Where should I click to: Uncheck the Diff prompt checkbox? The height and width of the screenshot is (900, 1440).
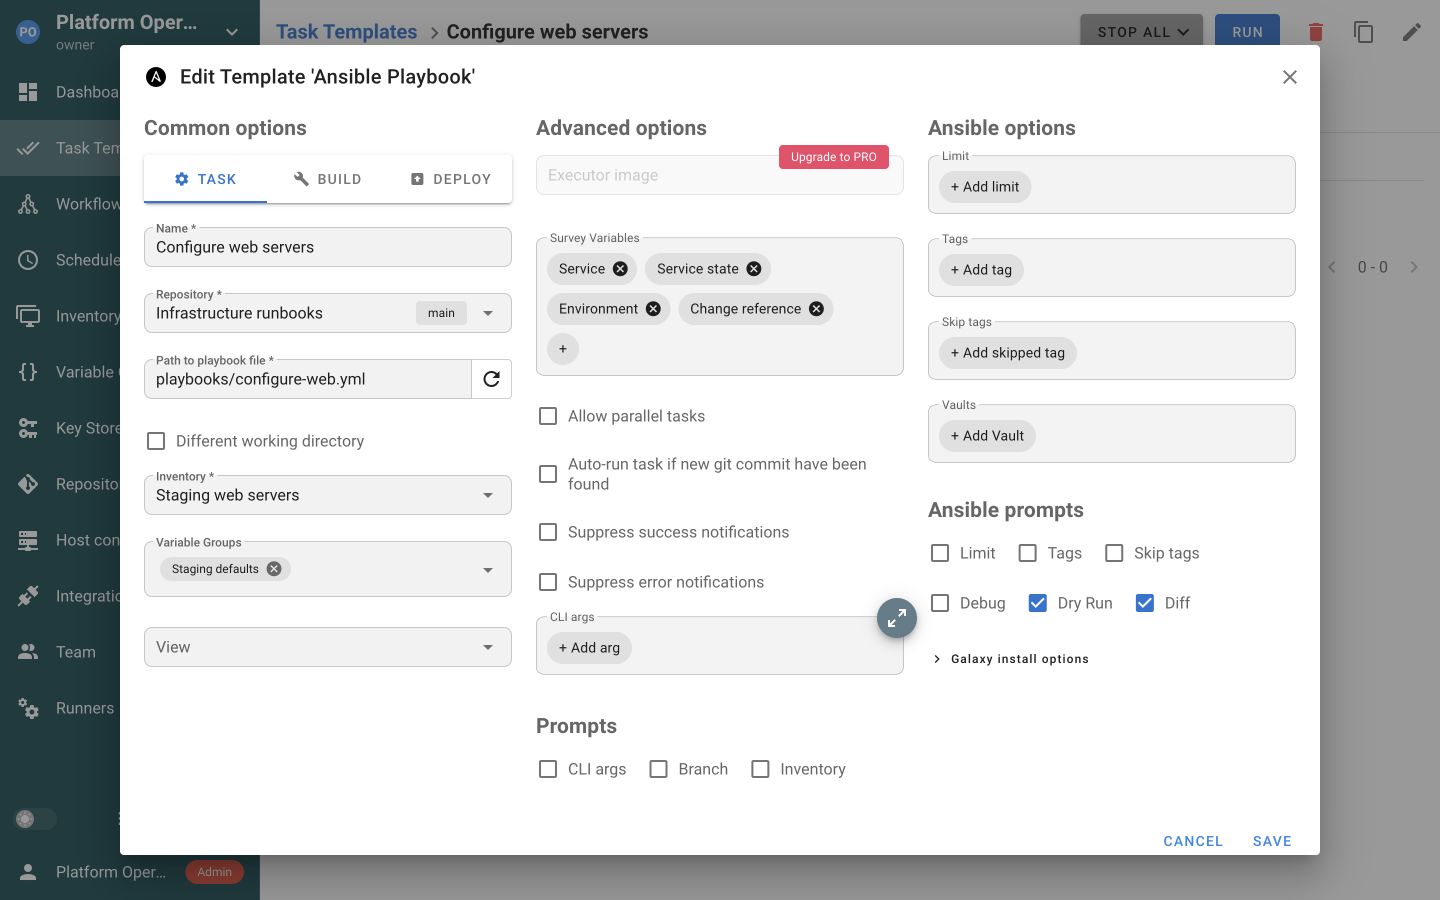click(x=1145, y=603)
